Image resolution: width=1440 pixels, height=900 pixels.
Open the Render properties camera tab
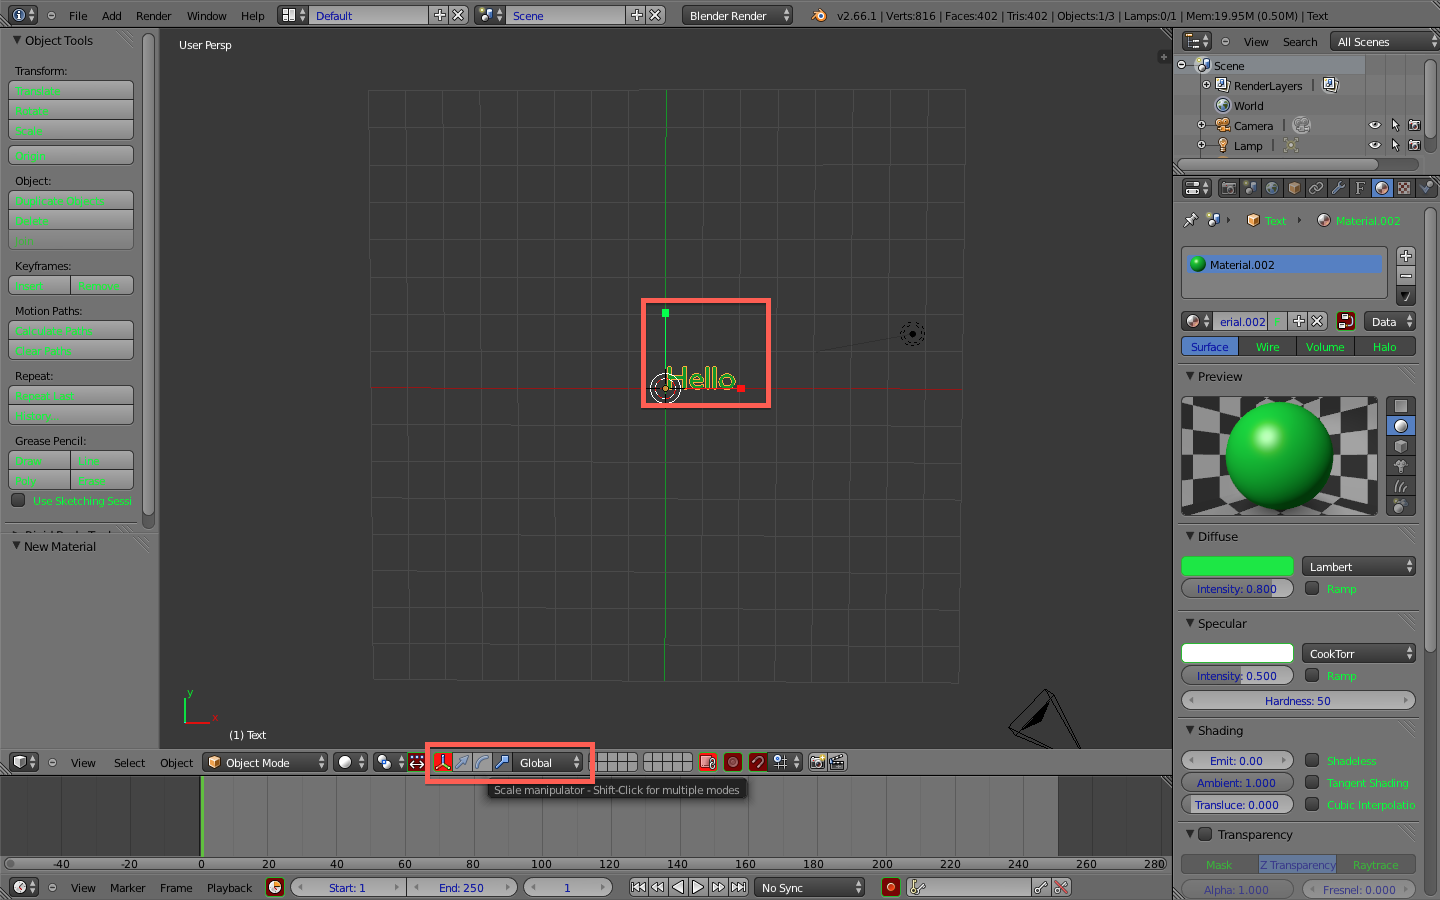click(x=1228, y=188)
